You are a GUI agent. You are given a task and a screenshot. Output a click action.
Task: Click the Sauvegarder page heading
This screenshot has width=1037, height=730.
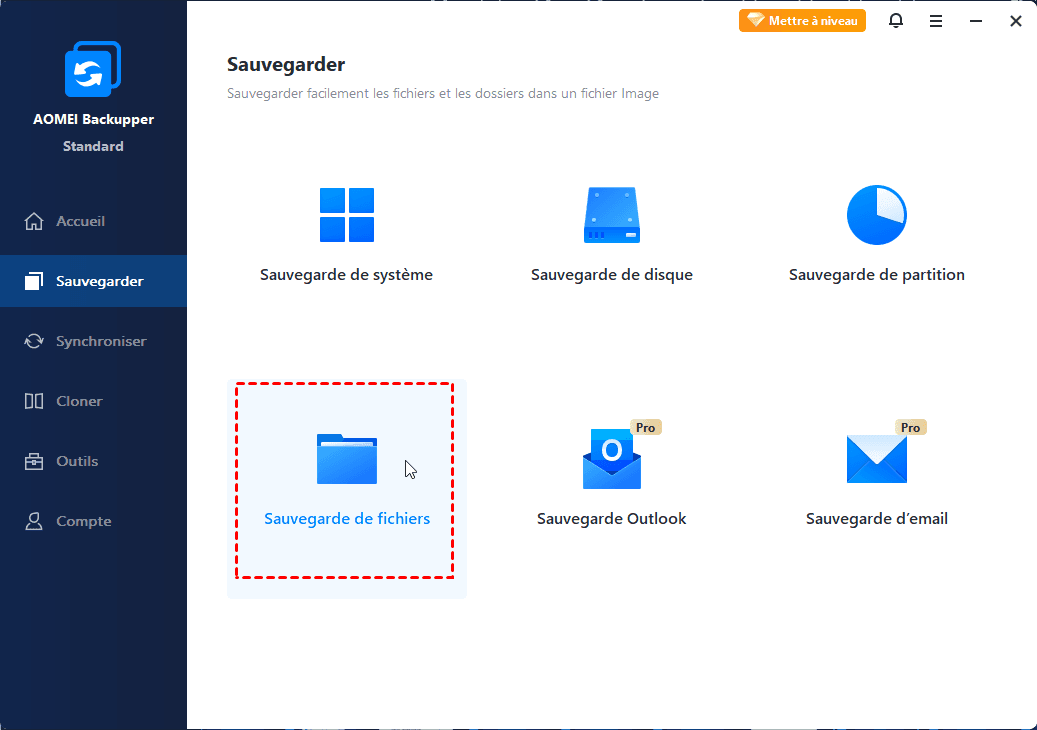point(286,64)
